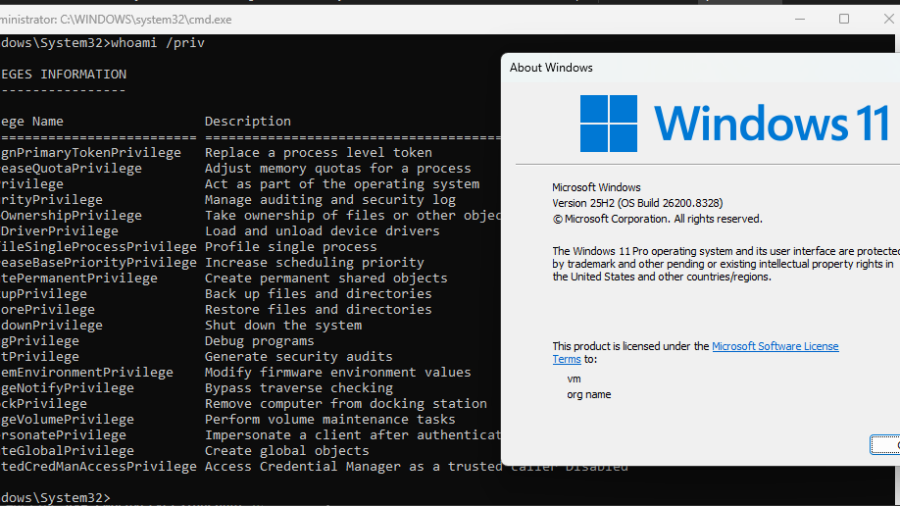This screenshot has height=506, width=900.
Task: Click 'Create permanent shared objects' text
Action: click(326, 278)
